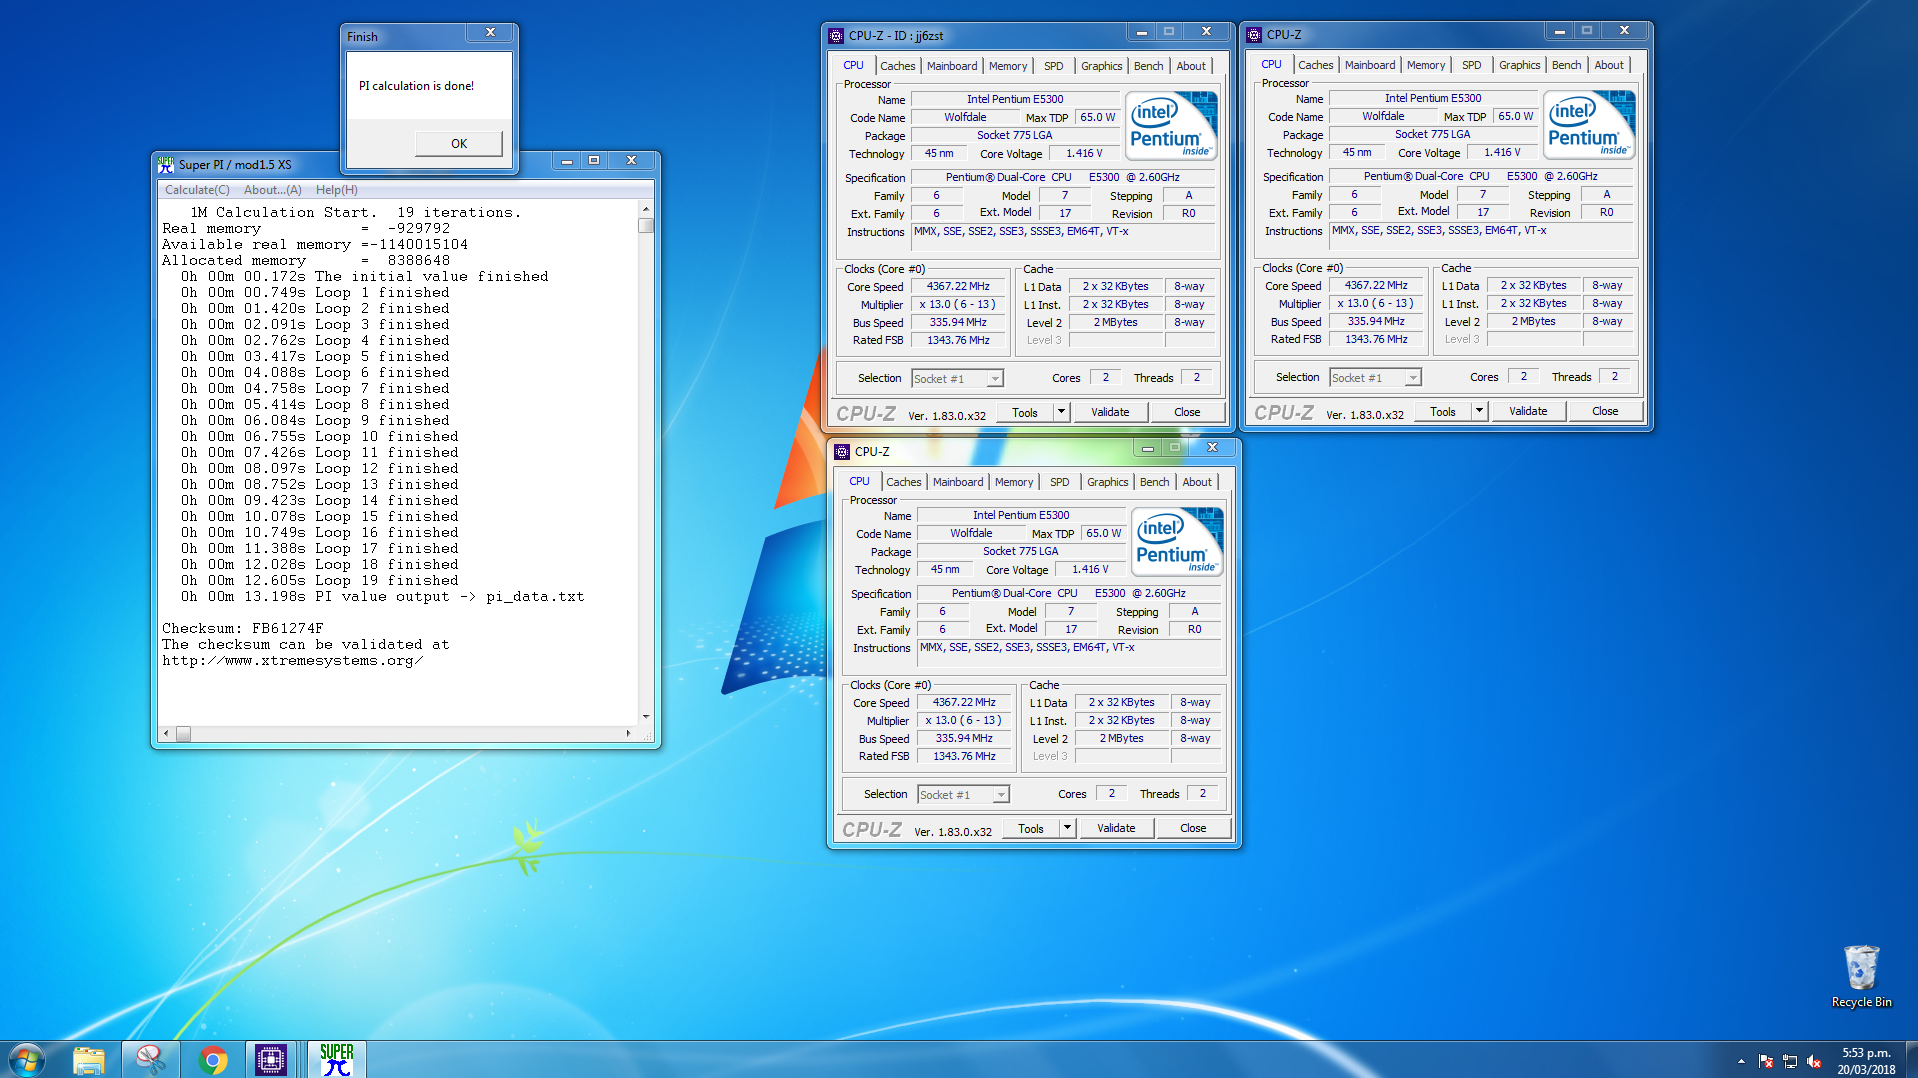Open Bench tab in CPU-Z jj6zst window
The image size is (1918, 1078).
click(x=1149, y=66)
